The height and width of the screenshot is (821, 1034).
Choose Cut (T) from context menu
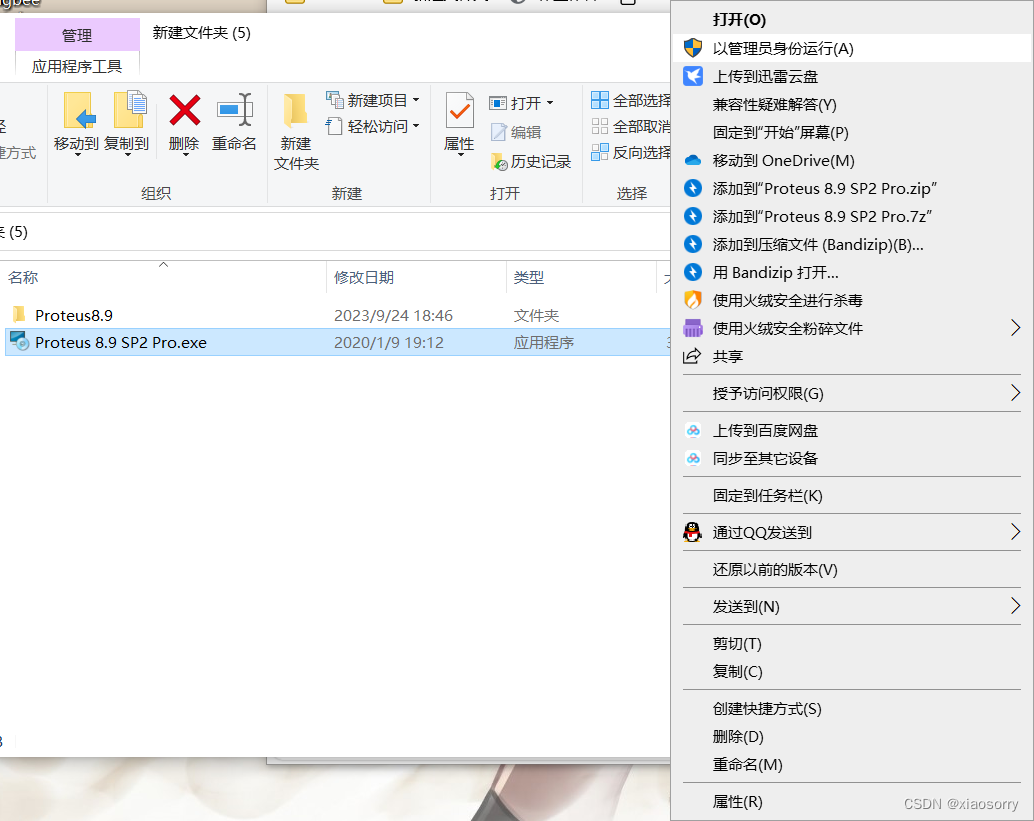(x=852, y=644)
